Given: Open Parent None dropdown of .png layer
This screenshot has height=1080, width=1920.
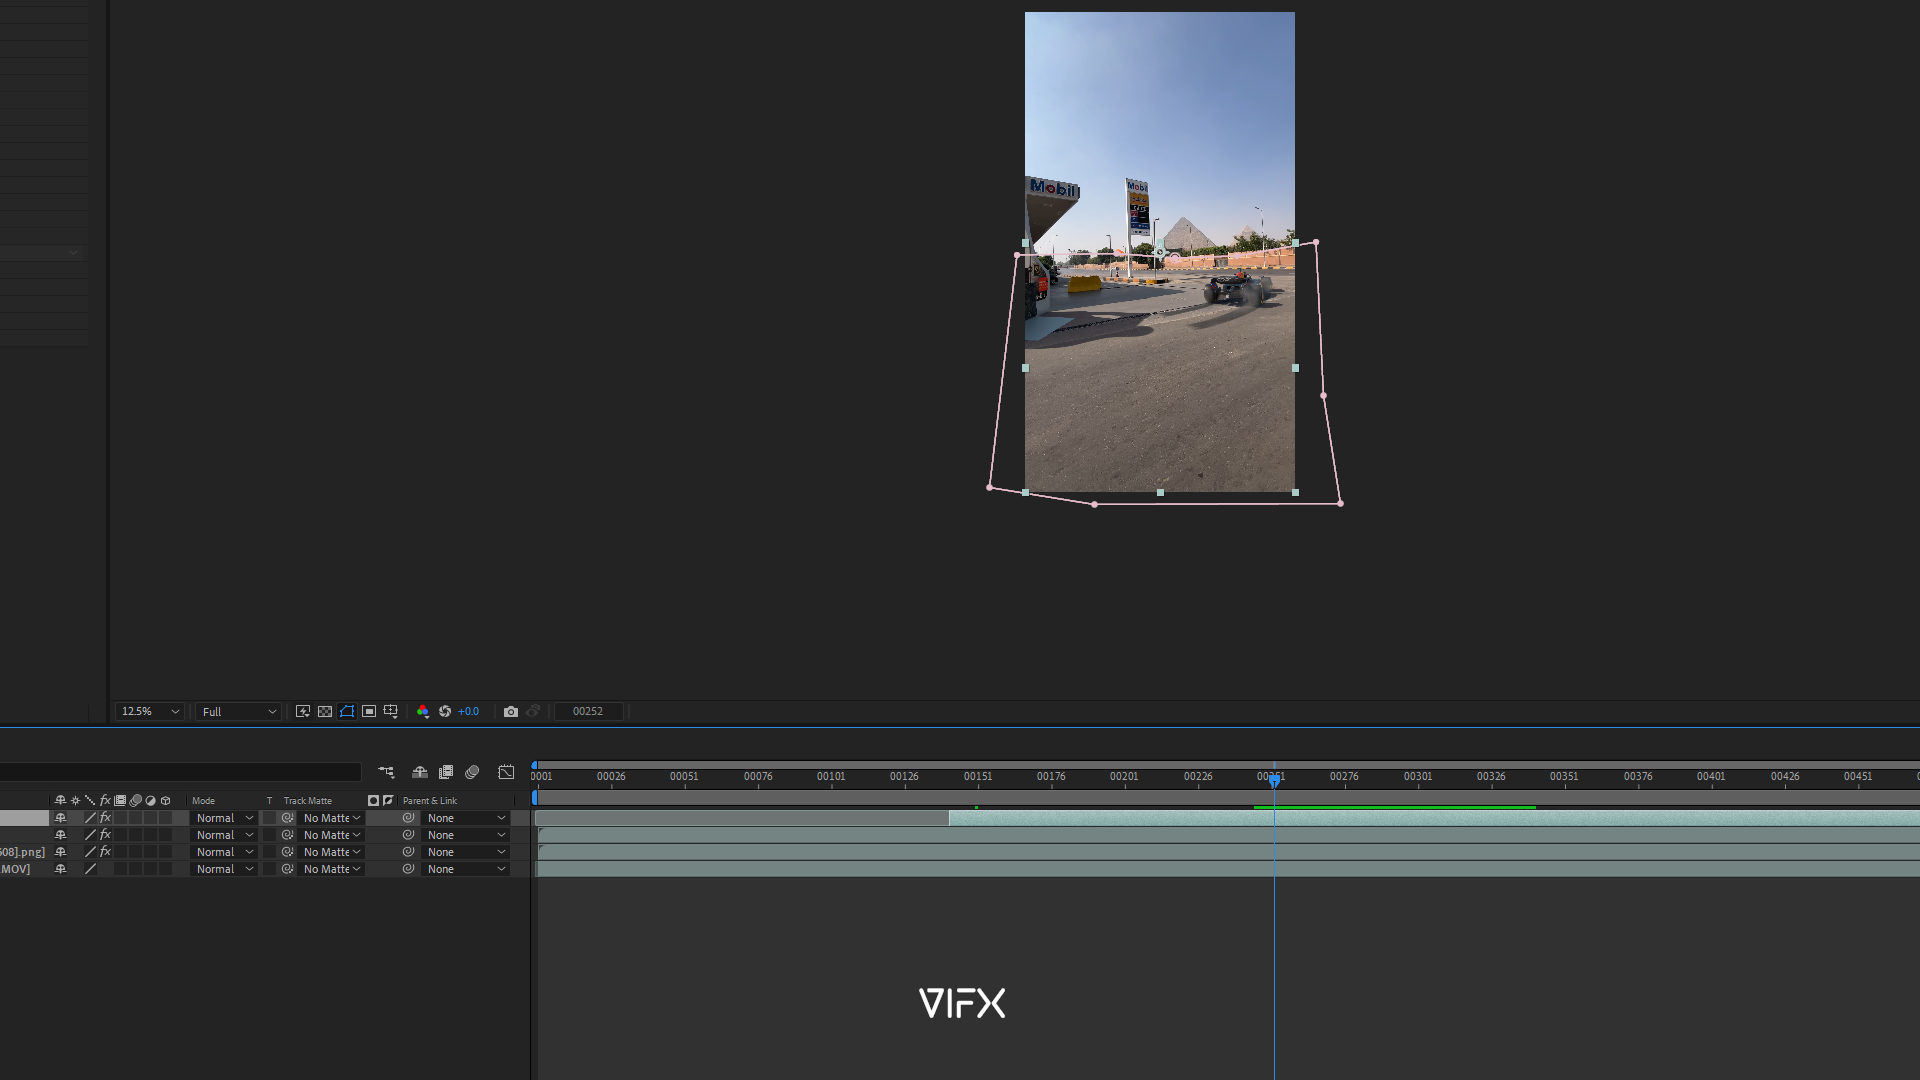Looking at the screenshot, I should point(466,852).
